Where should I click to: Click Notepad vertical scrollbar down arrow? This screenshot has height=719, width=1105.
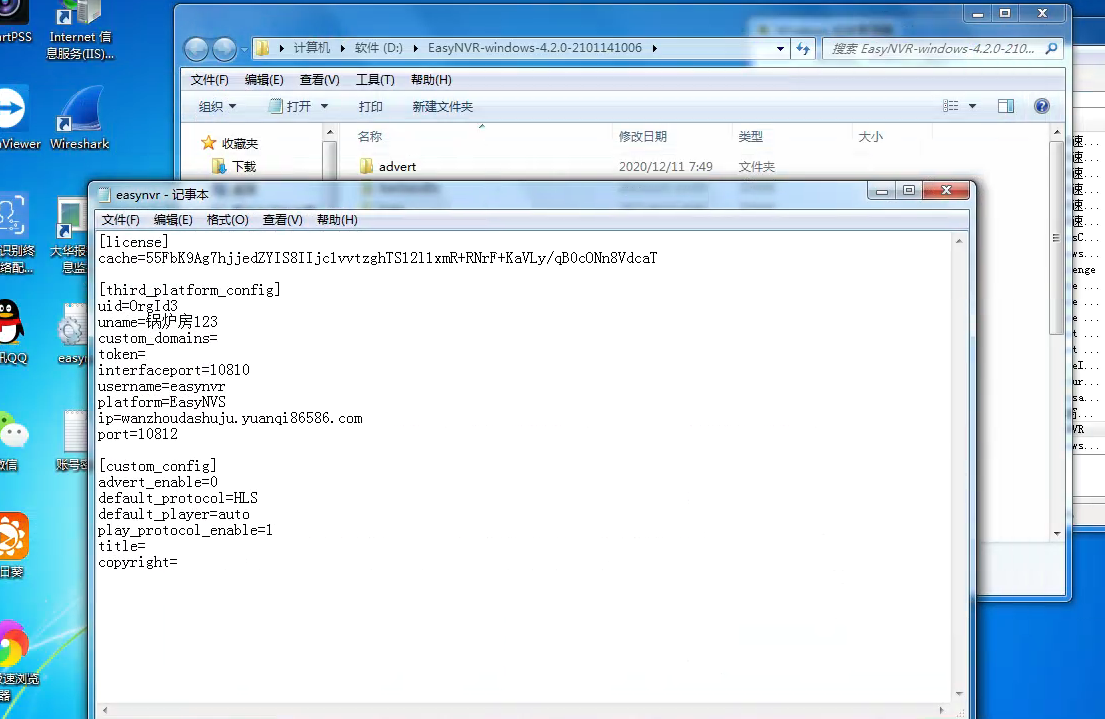[x=959, y=694]
